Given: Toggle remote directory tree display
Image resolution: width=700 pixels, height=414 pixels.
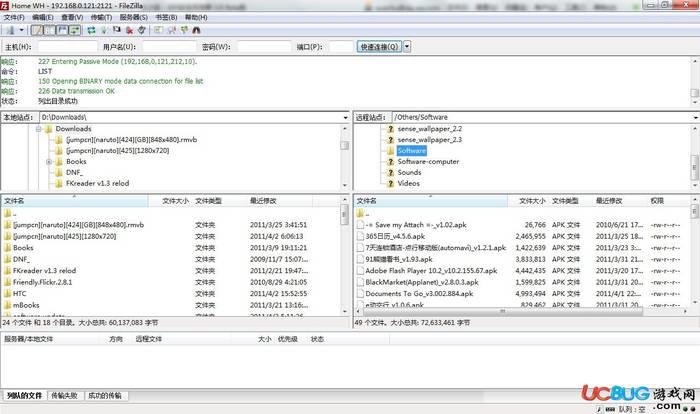Looking at the screenshot, I should point(62,30).
